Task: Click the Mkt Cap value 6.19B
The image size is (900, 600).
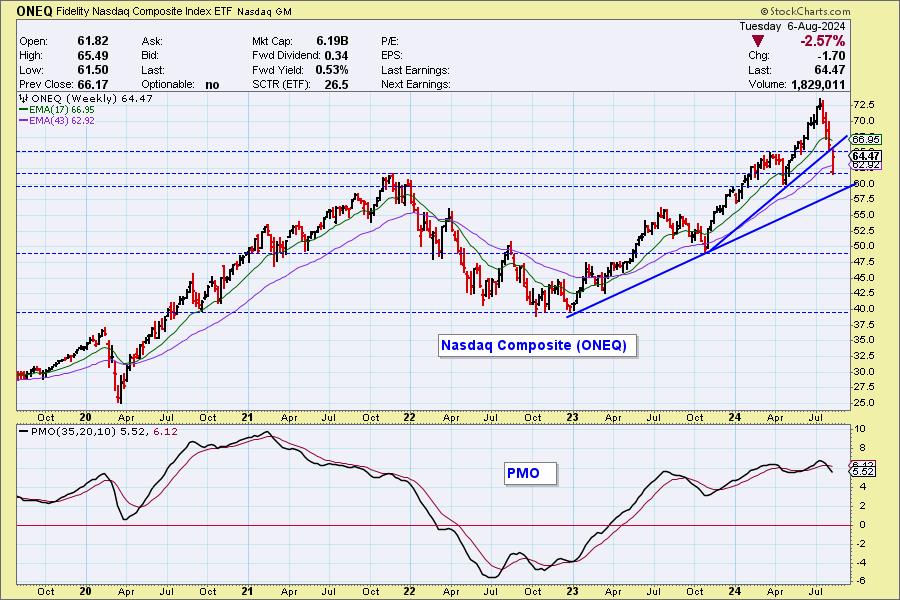Action: coord(332,41)
